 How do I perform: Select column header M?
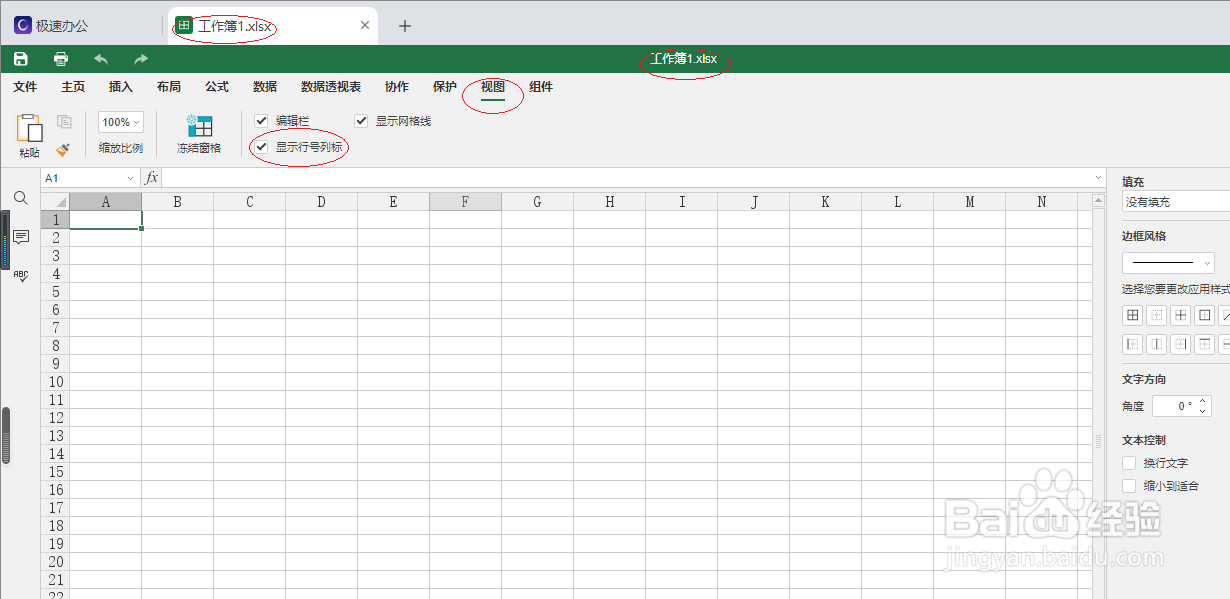coord(969,202)
